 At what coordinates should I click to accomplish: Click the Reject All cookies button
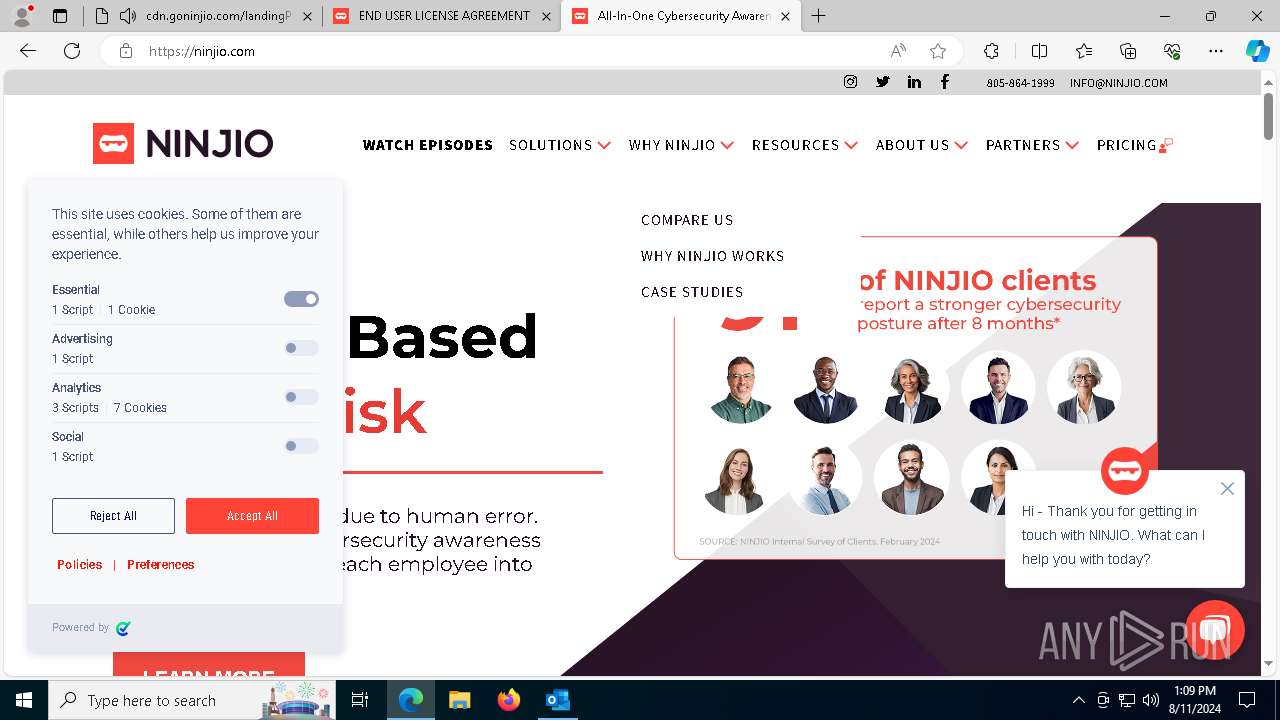[113, 516]
